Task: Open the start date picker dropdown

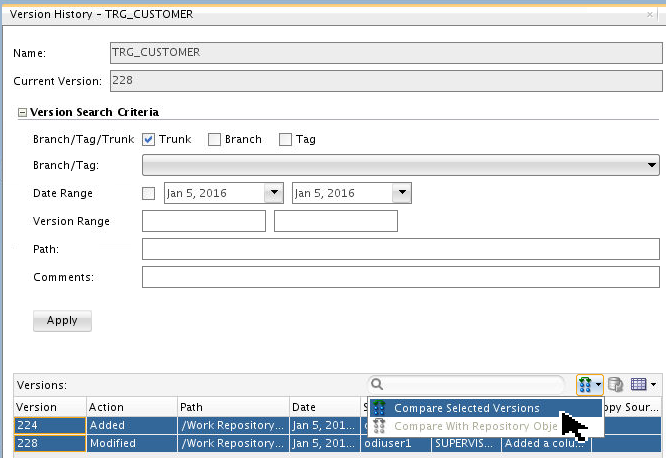Action: pos(274,193)
